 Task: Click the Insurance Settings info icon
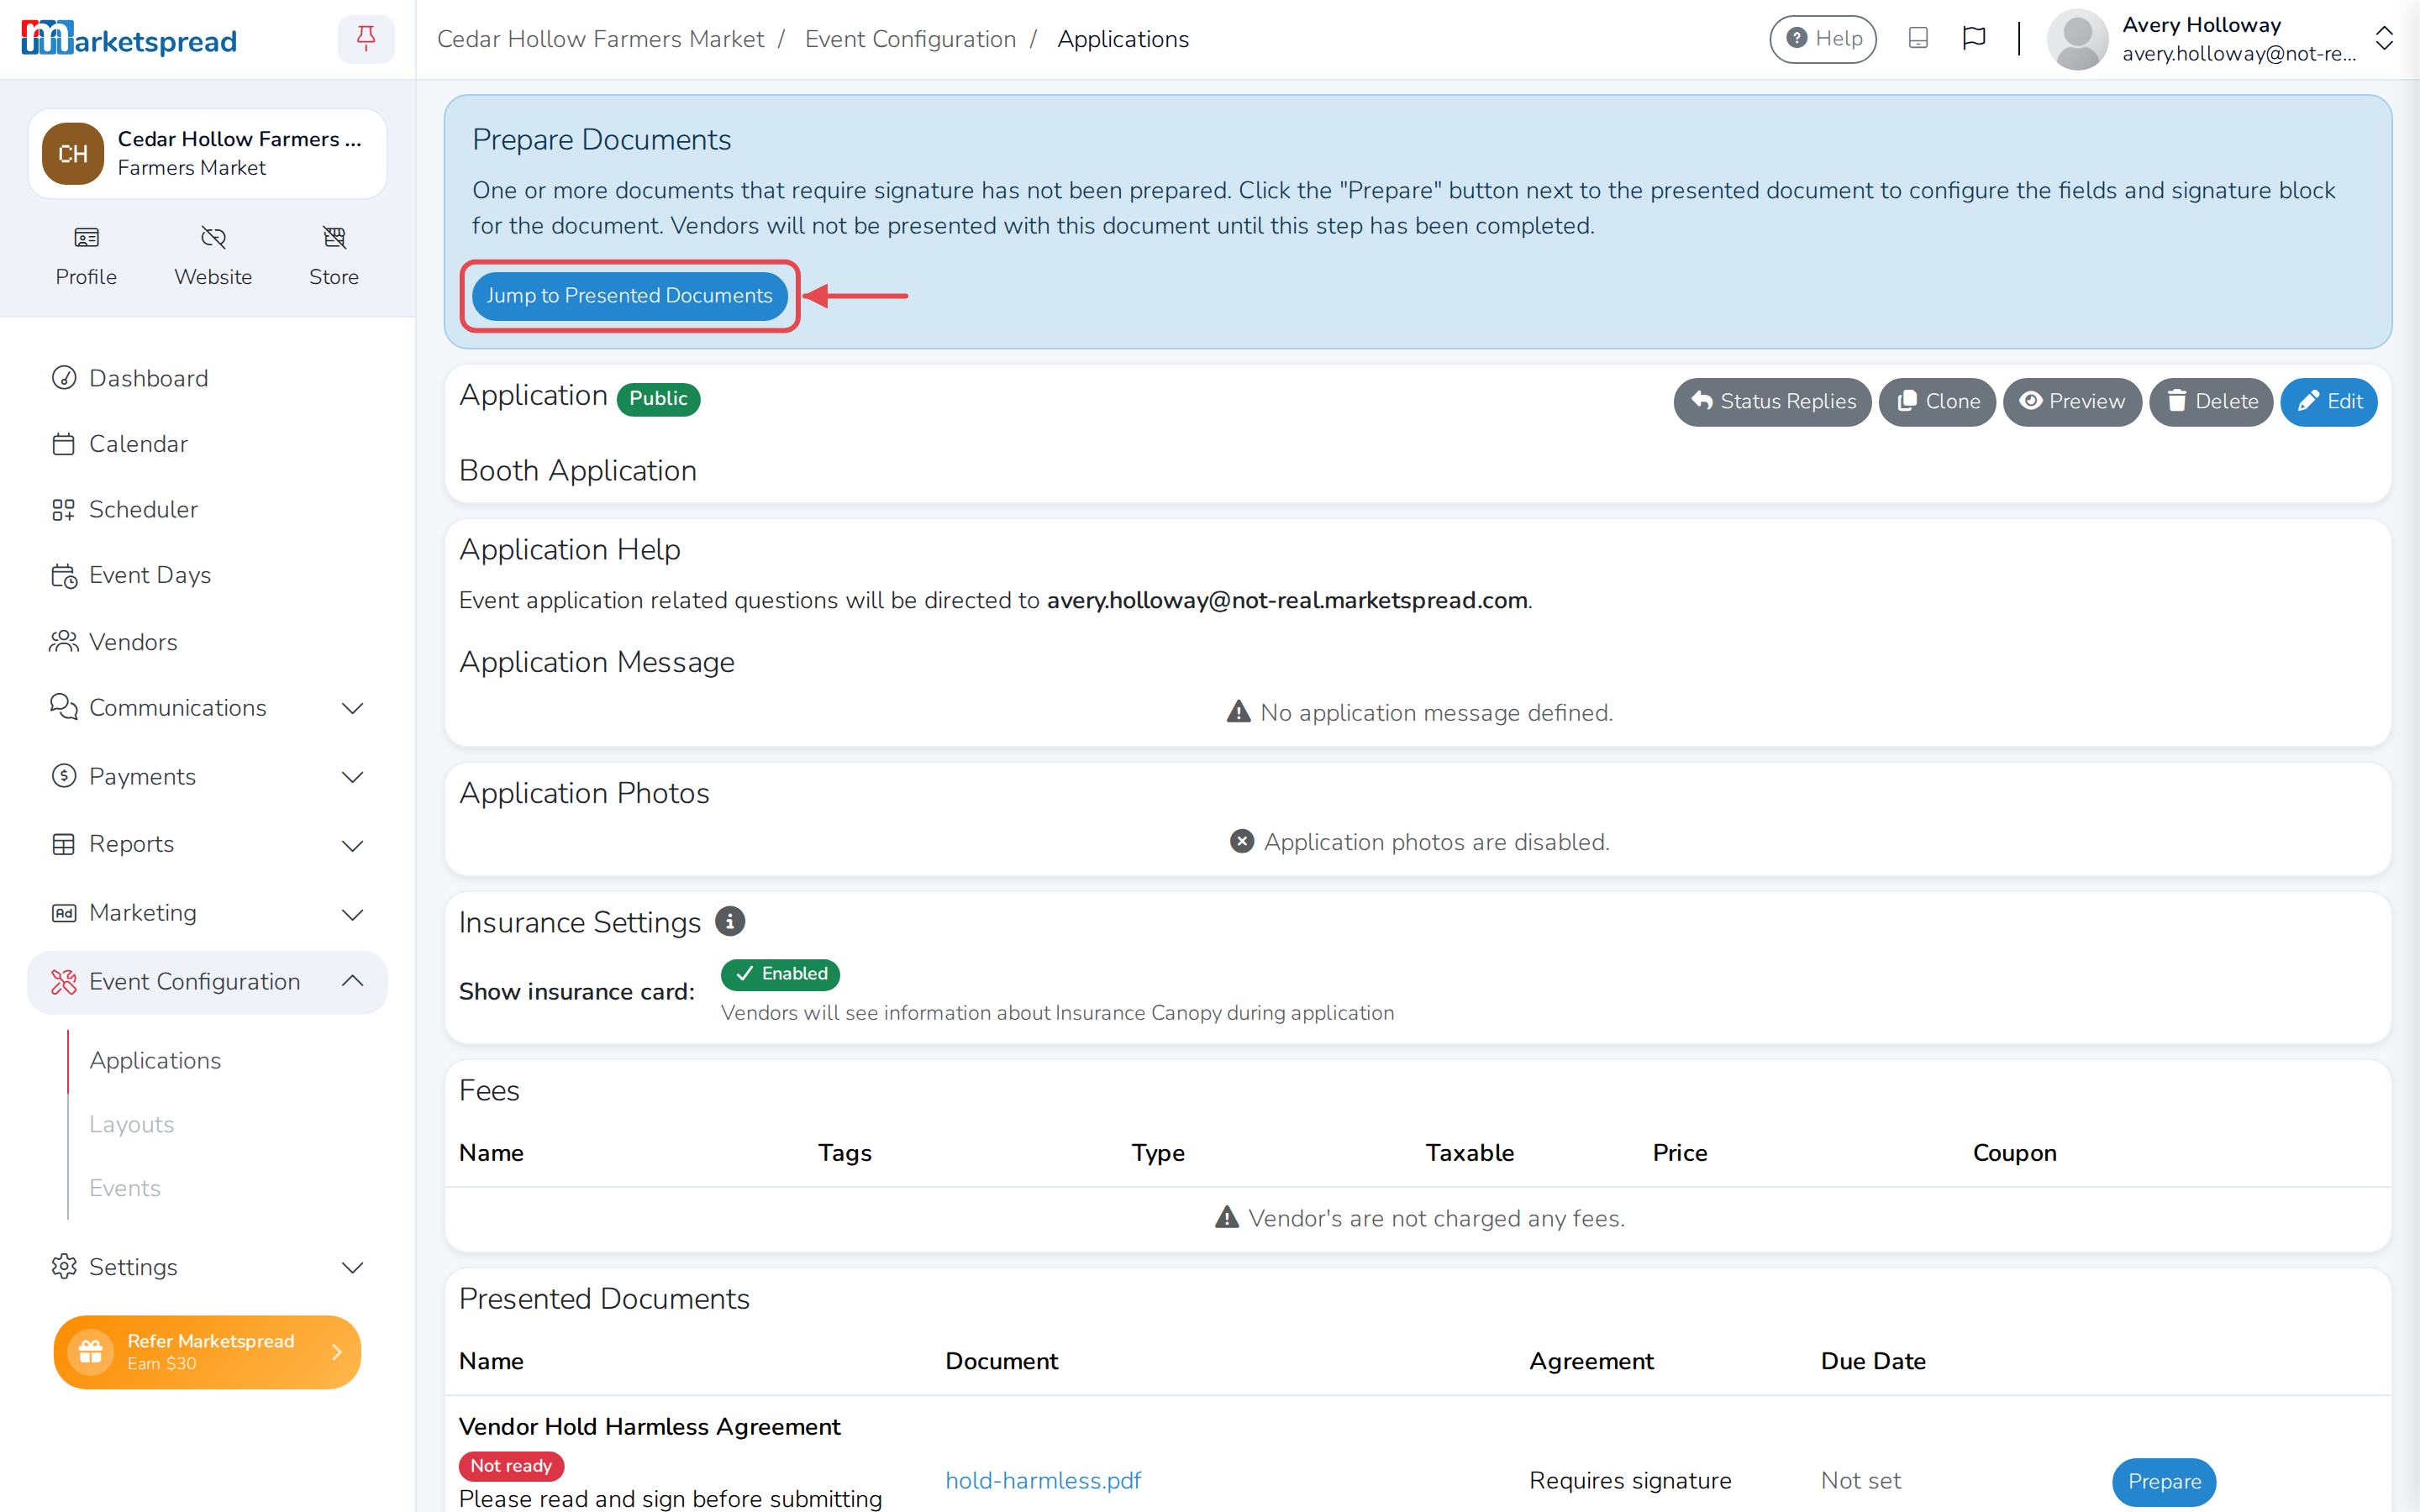(x=730, y=921)
